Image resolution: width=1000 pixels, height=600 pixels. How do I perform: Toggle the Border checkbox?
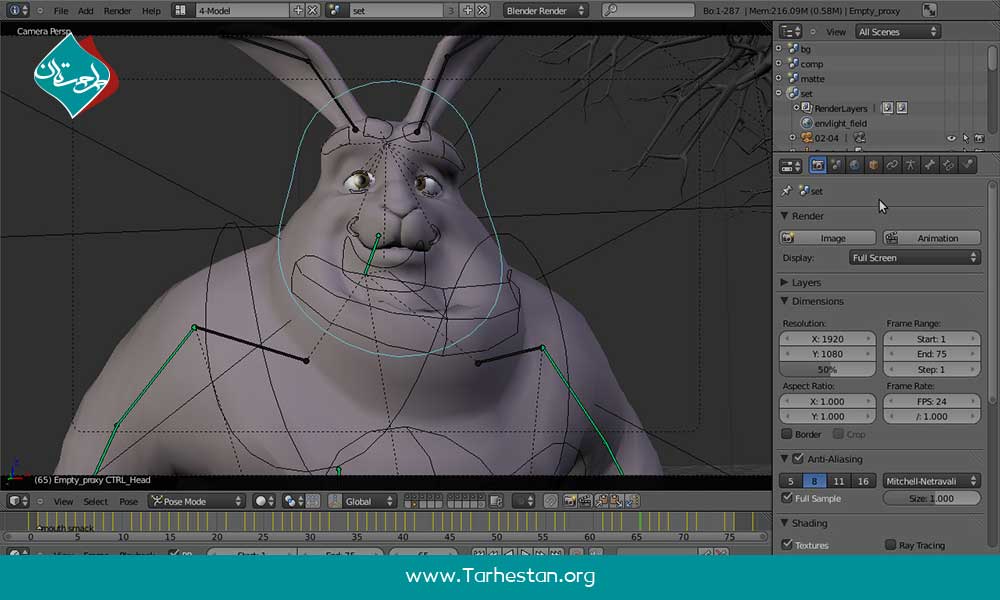click(x=787, y=434)
